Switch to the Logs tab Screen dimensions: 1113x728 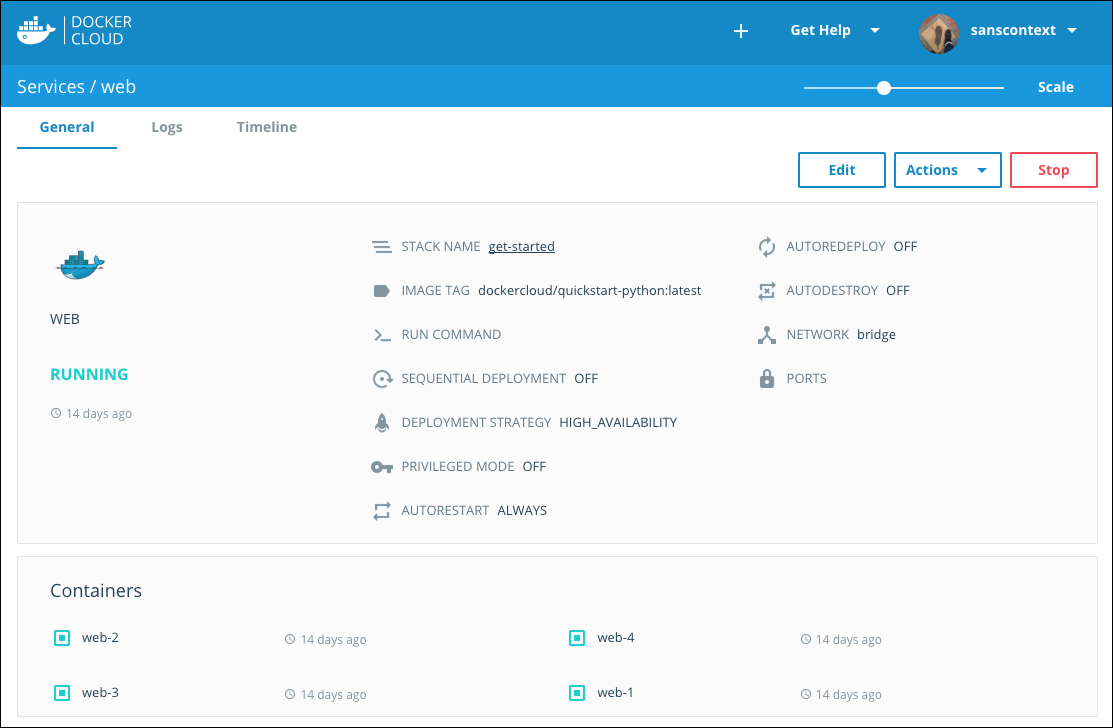coord(167,128)
